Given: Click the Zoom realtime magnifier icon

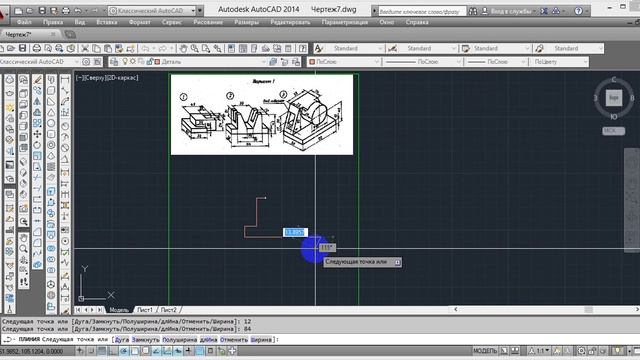Looking at the screenshot, I should 195,48.
